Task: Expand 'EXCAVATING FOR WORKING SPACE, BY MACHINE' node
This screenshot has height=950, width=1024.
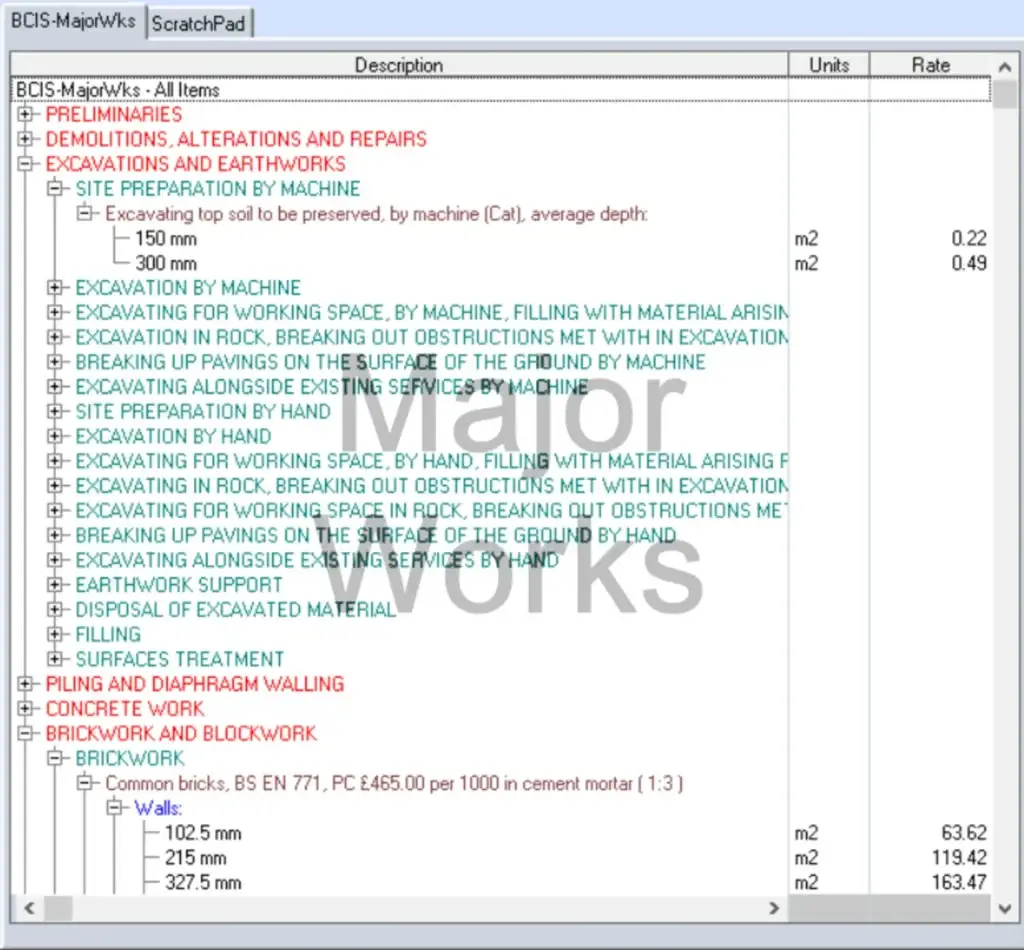Action: [x=56, y=312]
